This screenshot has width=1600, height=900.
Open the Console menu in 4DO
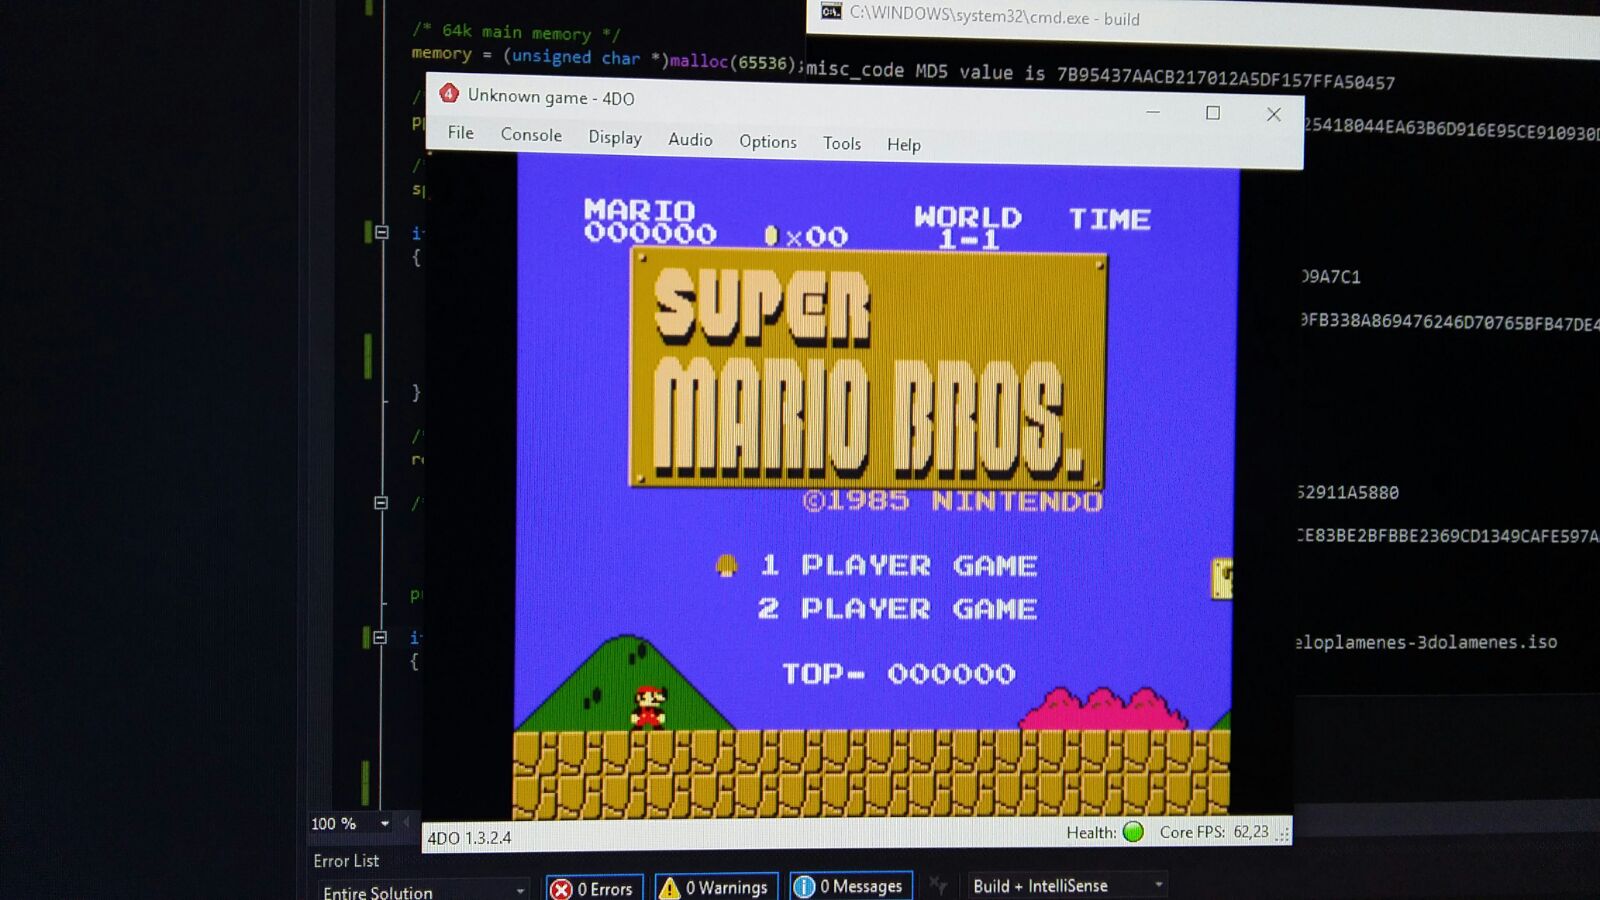tap(531, 134)
